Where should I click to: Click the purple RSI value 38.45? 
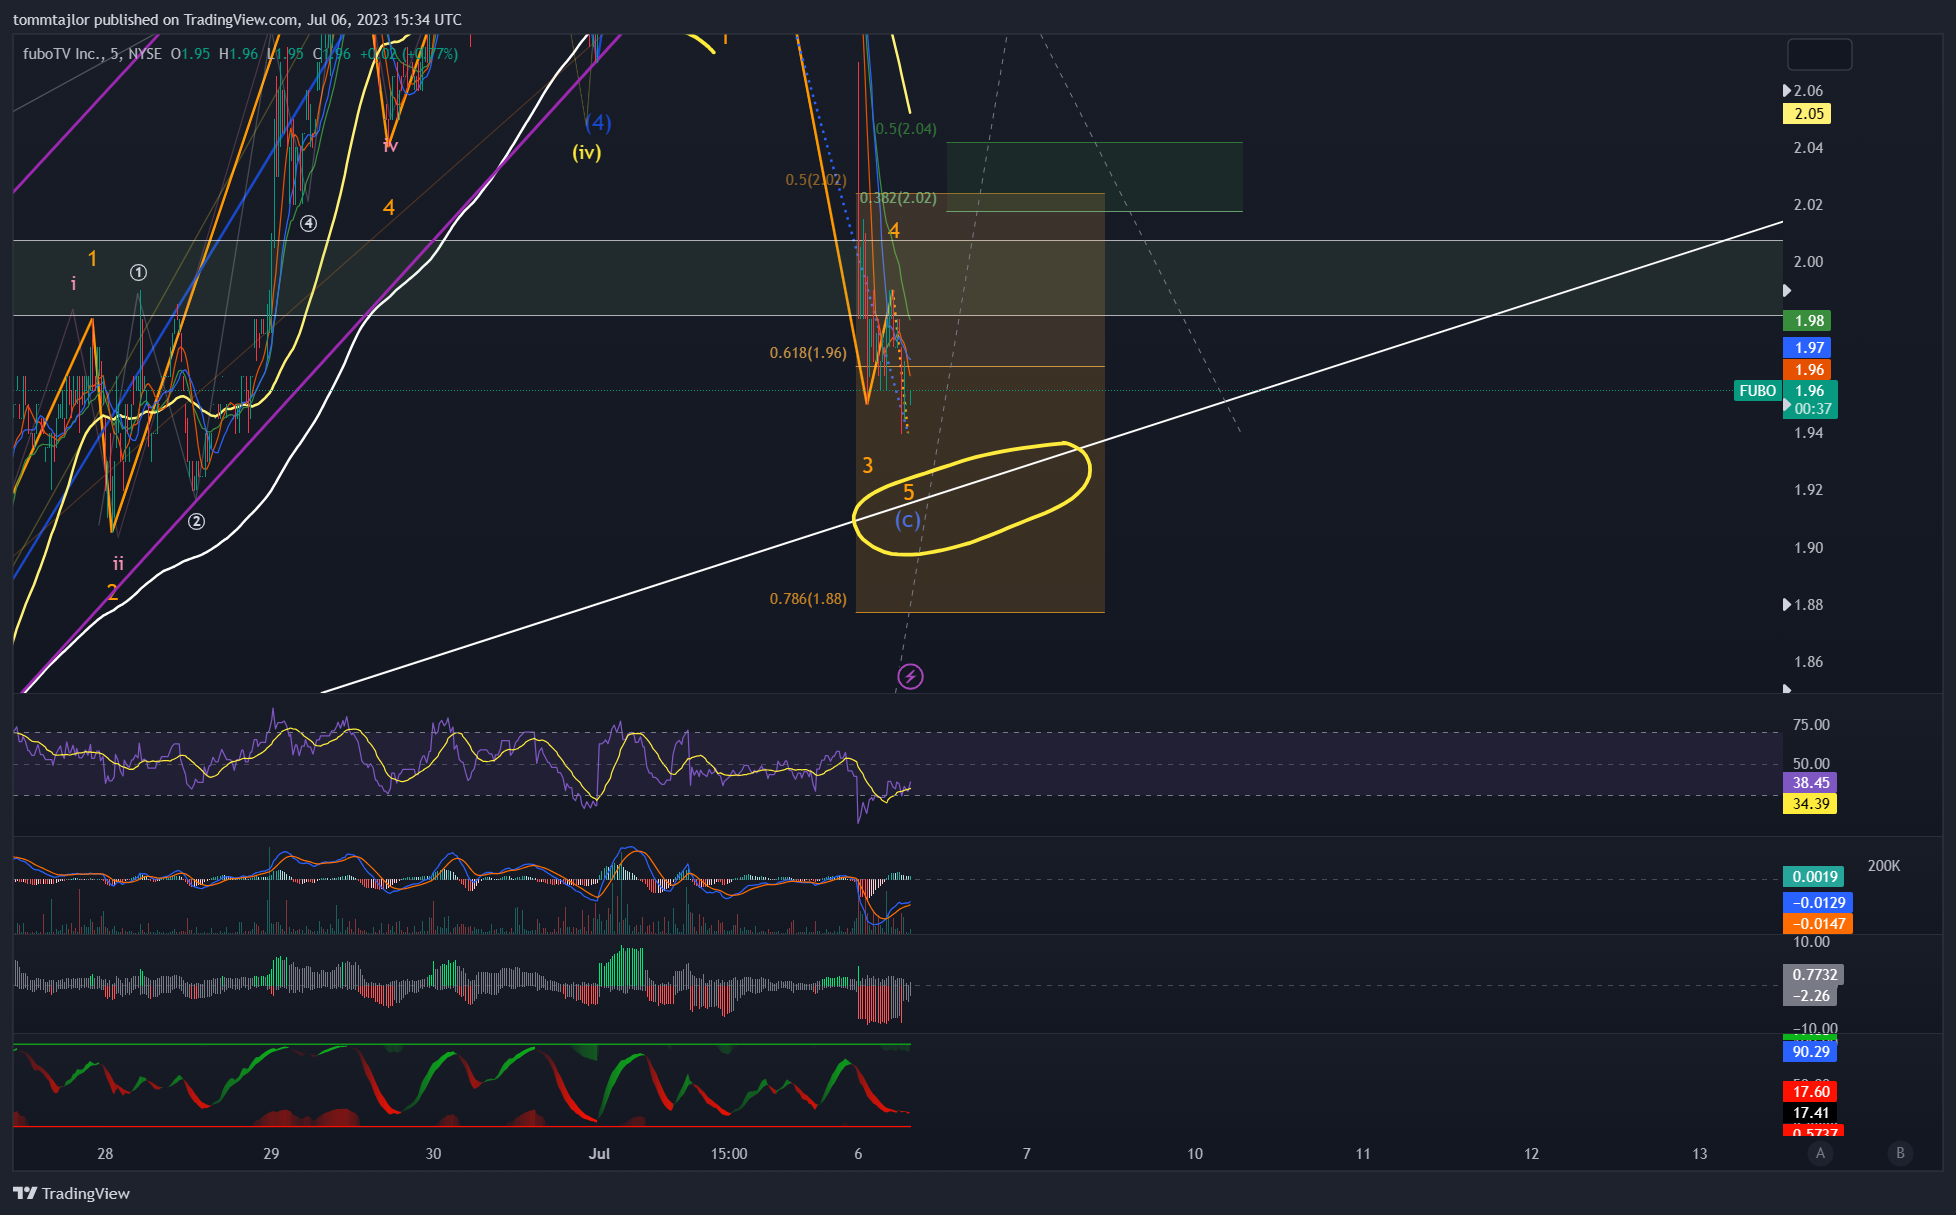1810,783
